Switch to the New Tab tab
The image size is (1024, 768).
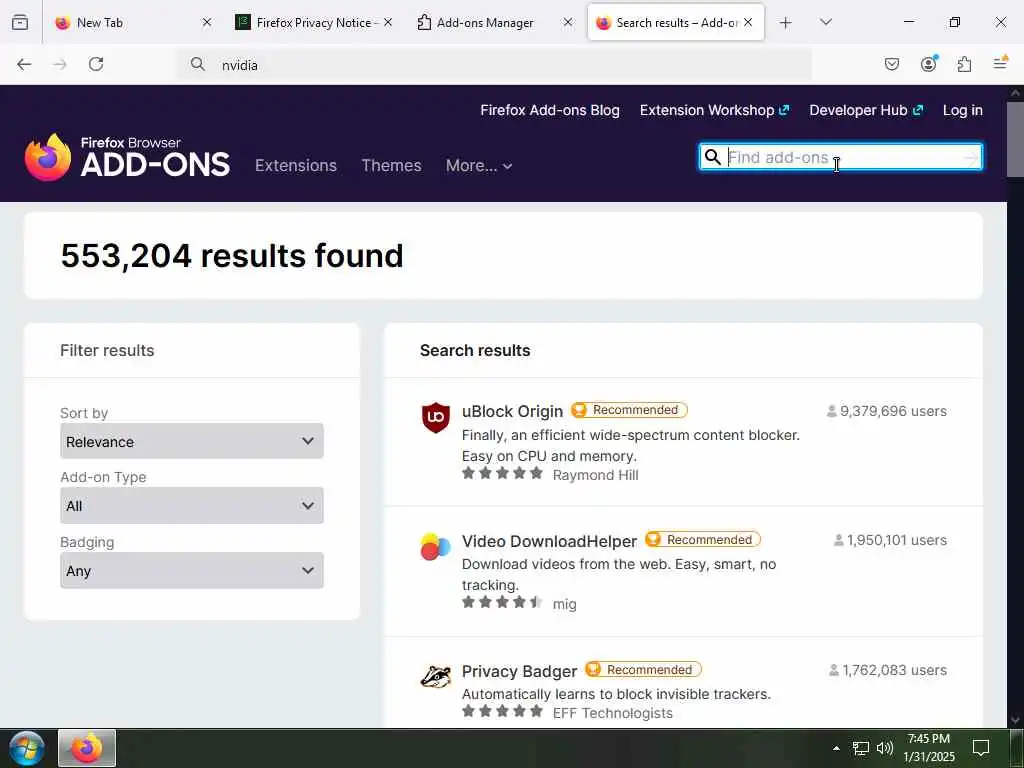tap(124, 23)
